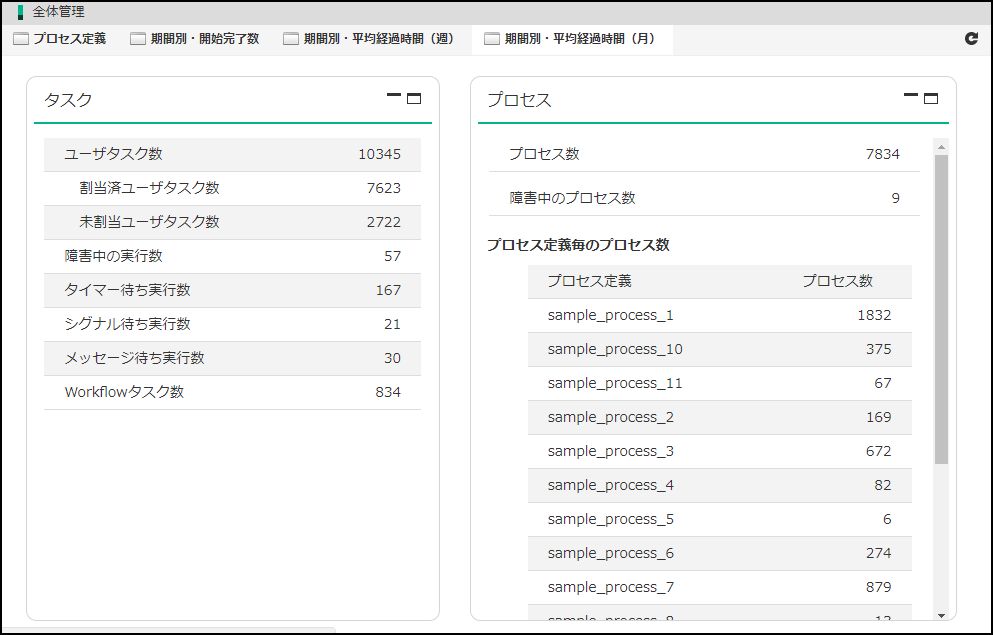The height and width of the screenshot is (635, 993).
Task: Select the ユーザタスク数 row
Action: click(232, 154)
